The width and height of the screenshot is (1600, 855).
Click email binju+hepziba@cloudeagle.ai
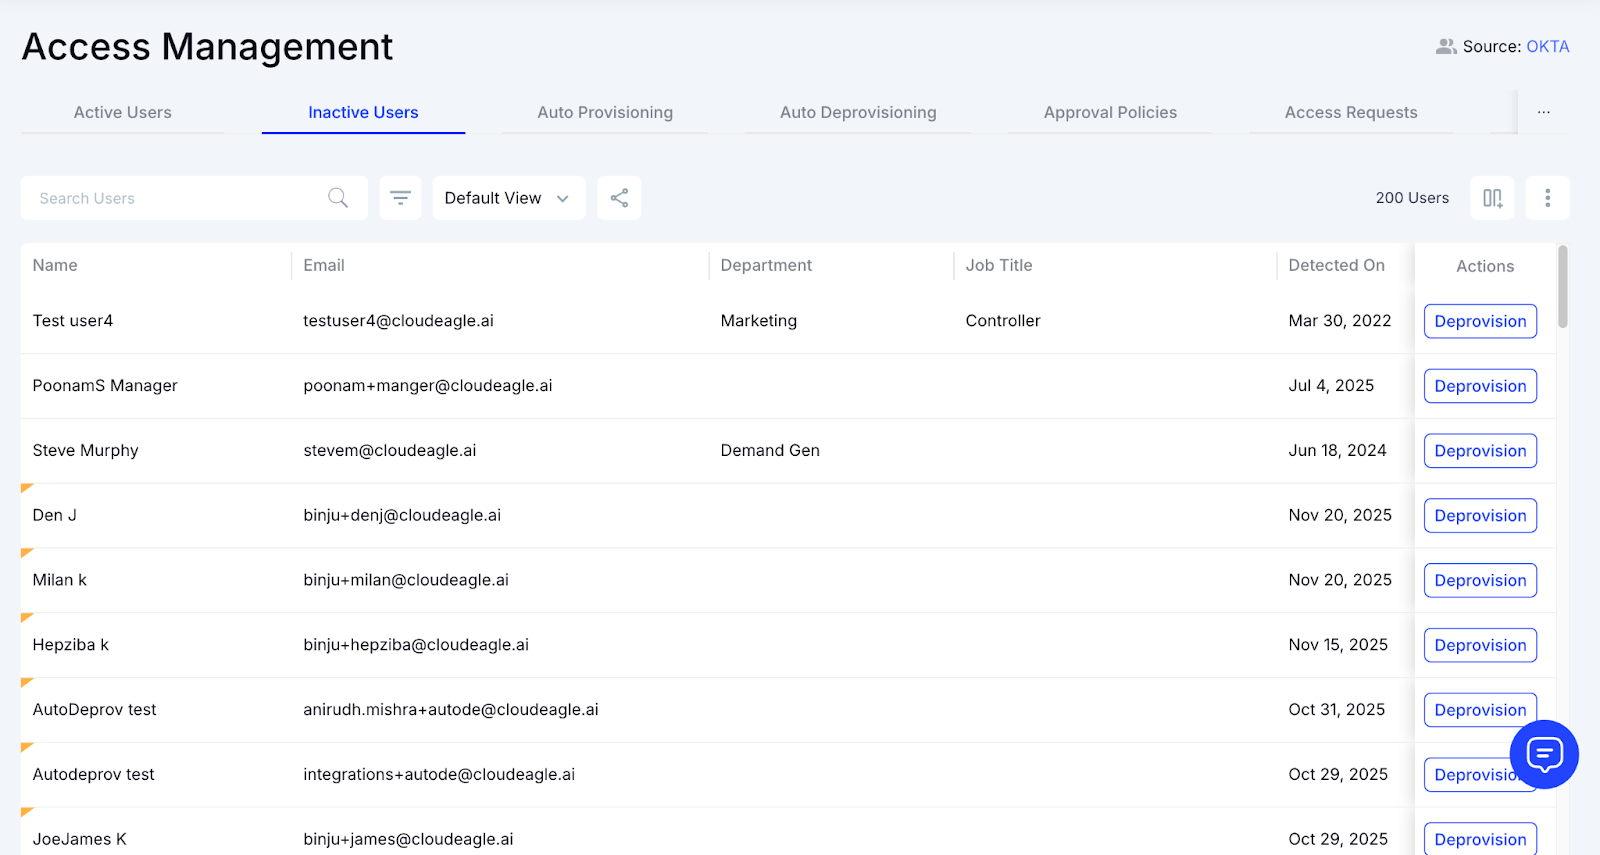coord(416,645)
